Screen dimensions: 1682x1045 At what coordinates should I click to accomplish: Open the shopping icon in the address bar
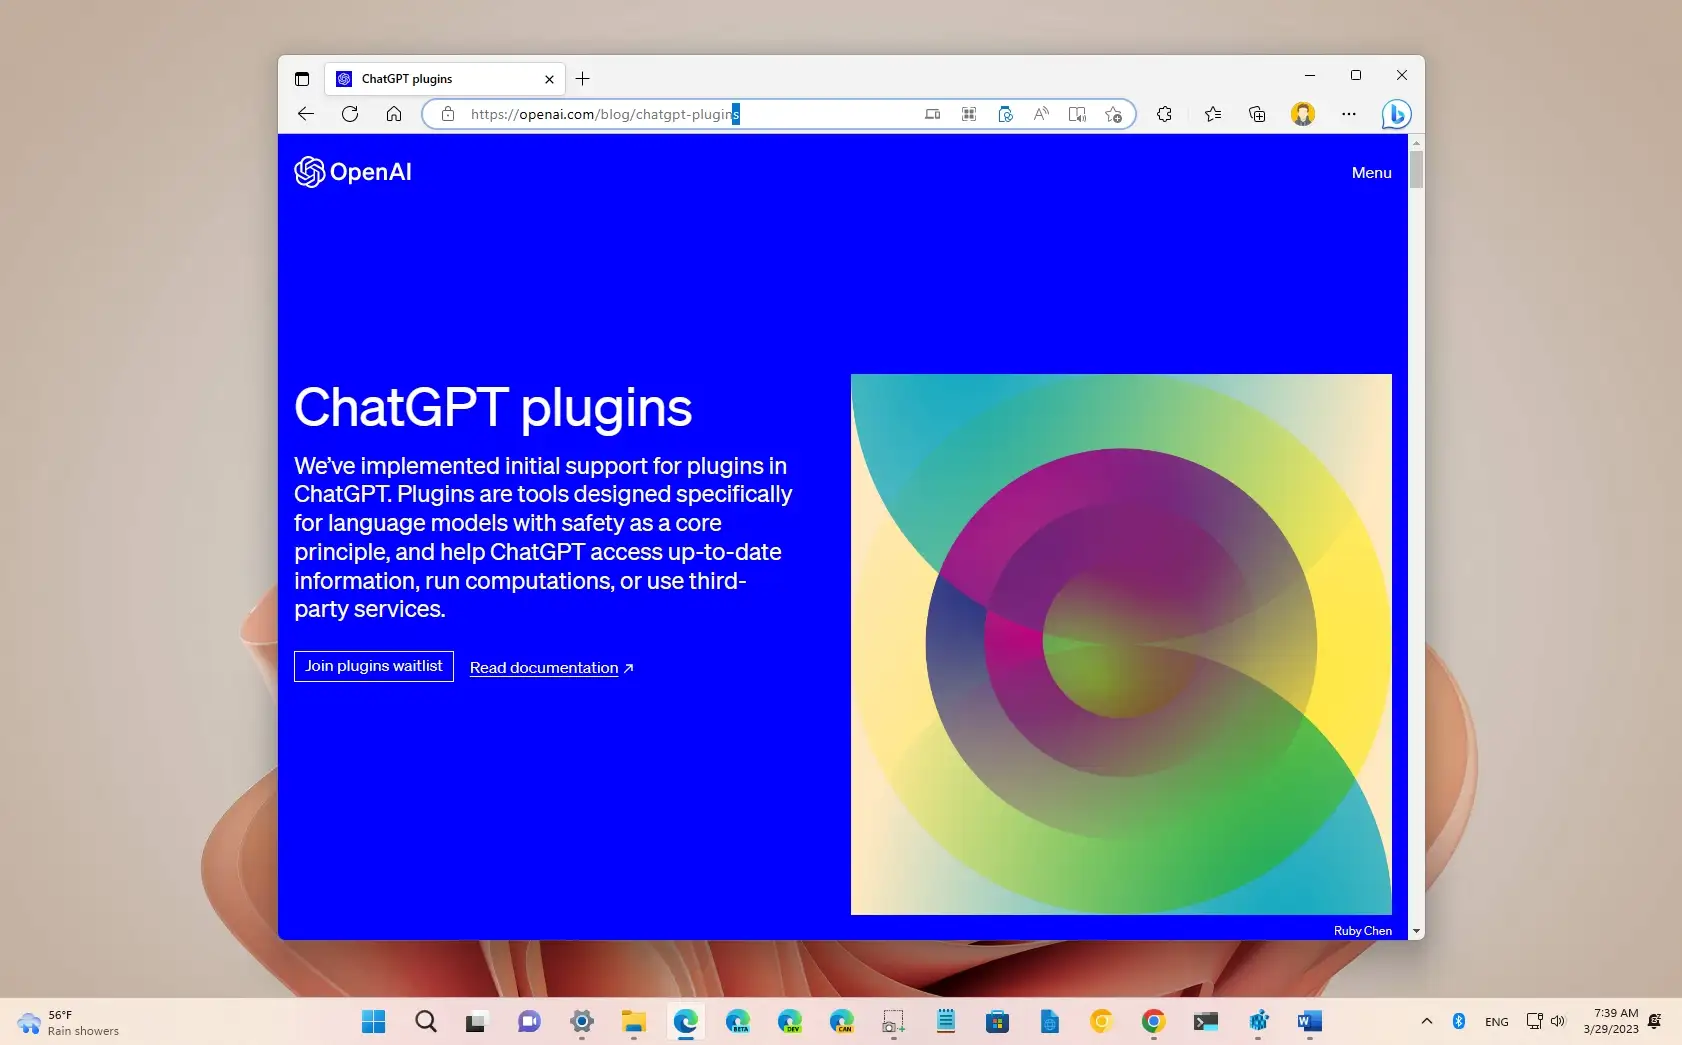(1005, 114)
